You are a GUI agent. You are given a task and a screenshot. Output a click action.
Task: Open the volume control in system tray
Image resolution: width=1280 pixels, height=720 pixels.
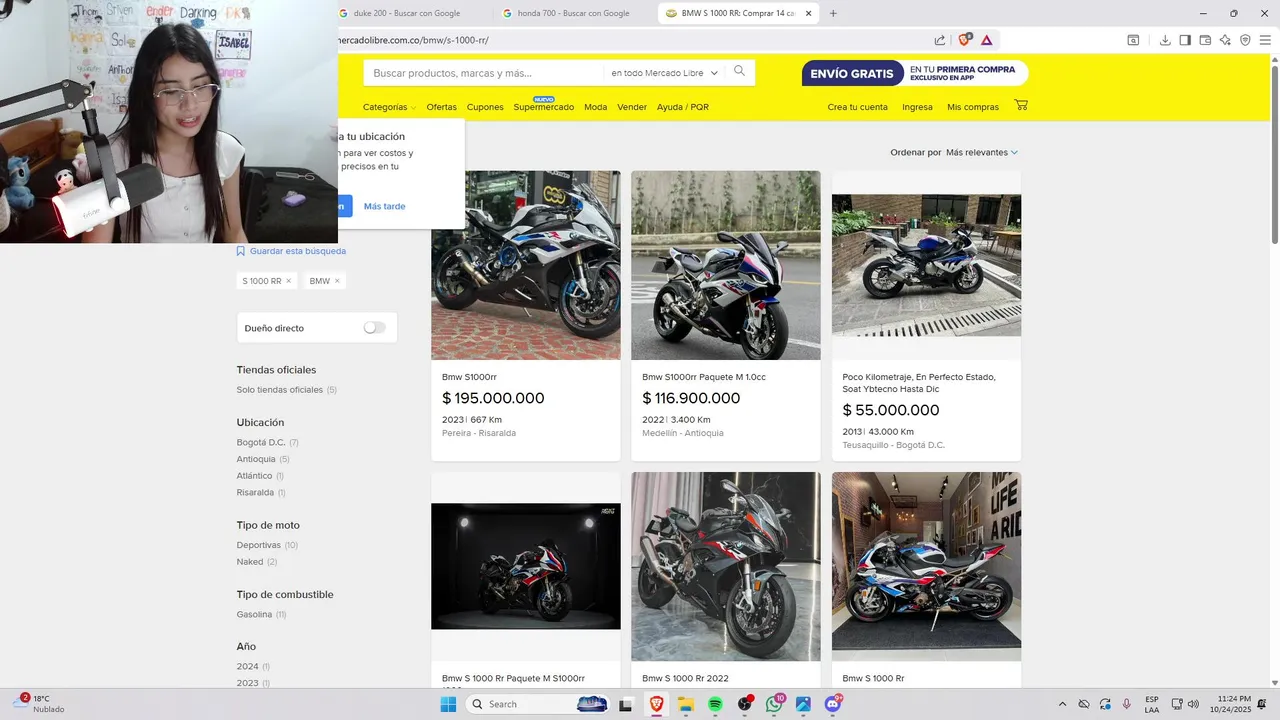click(x=1193, y=704)
